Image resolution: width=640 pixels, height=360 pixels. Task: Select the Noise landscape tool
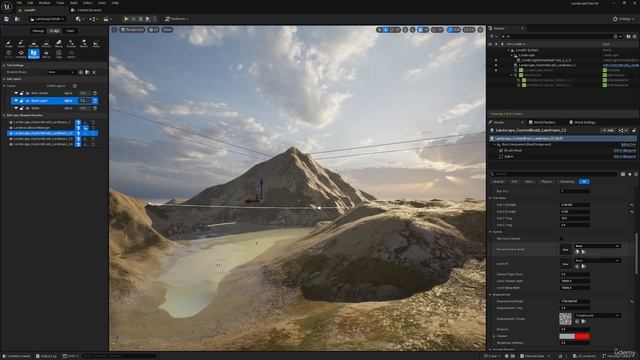point(96,44)
